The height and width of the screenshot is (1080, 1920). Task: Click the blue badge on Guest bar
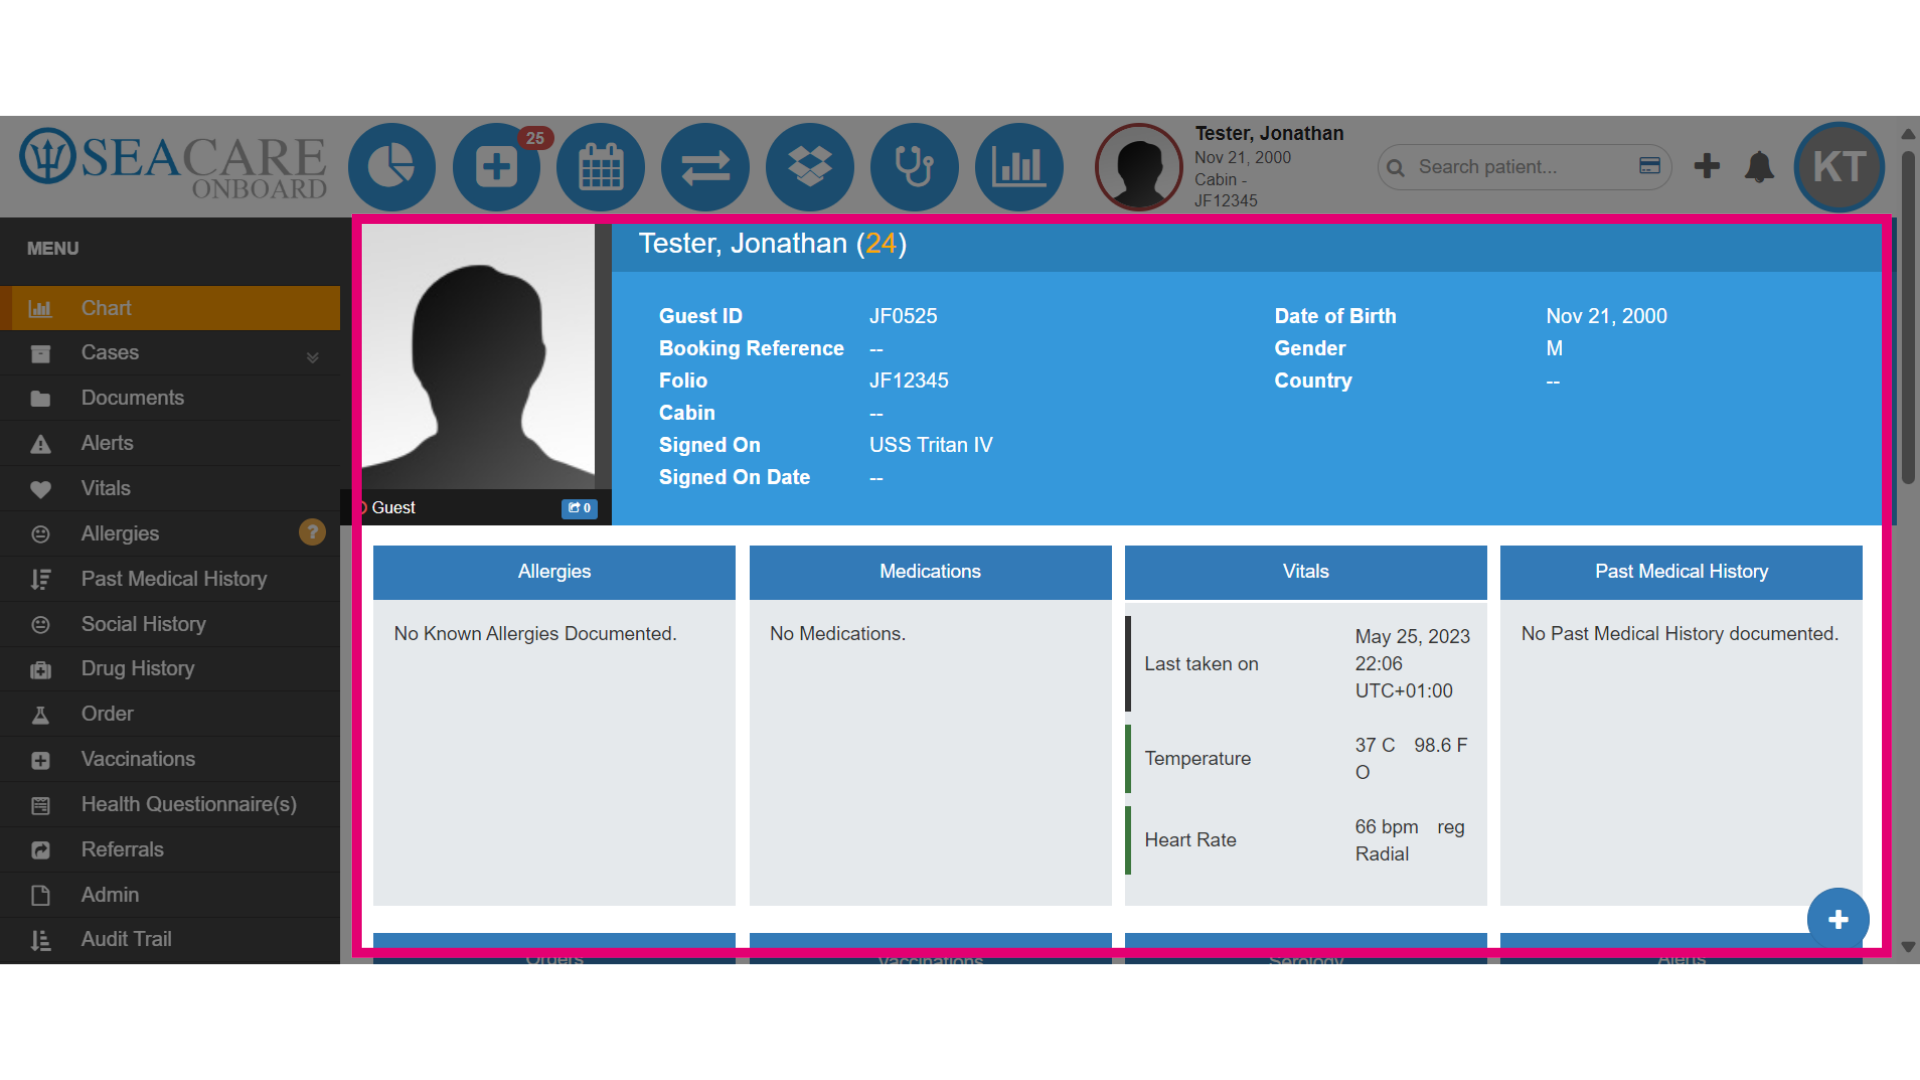[579, 508]
